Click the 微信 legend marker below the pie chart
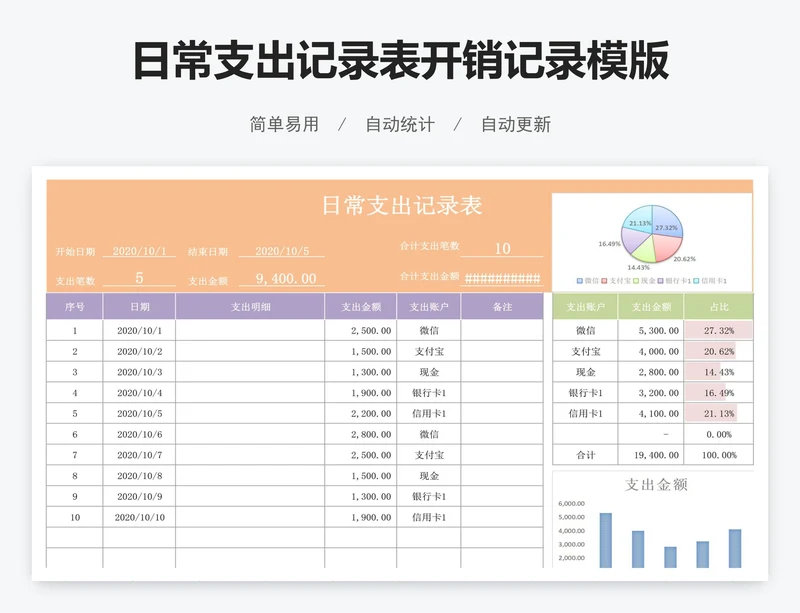The width and height of the screenshot is (800, 613). pyautogui.click(x=579, y=280)
